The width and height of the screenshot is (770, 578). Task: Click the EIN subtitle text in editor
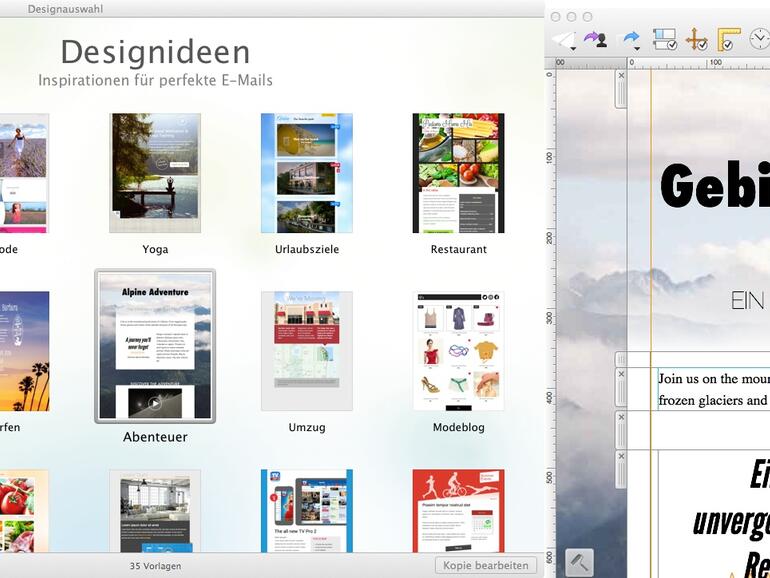click(747, 301)
